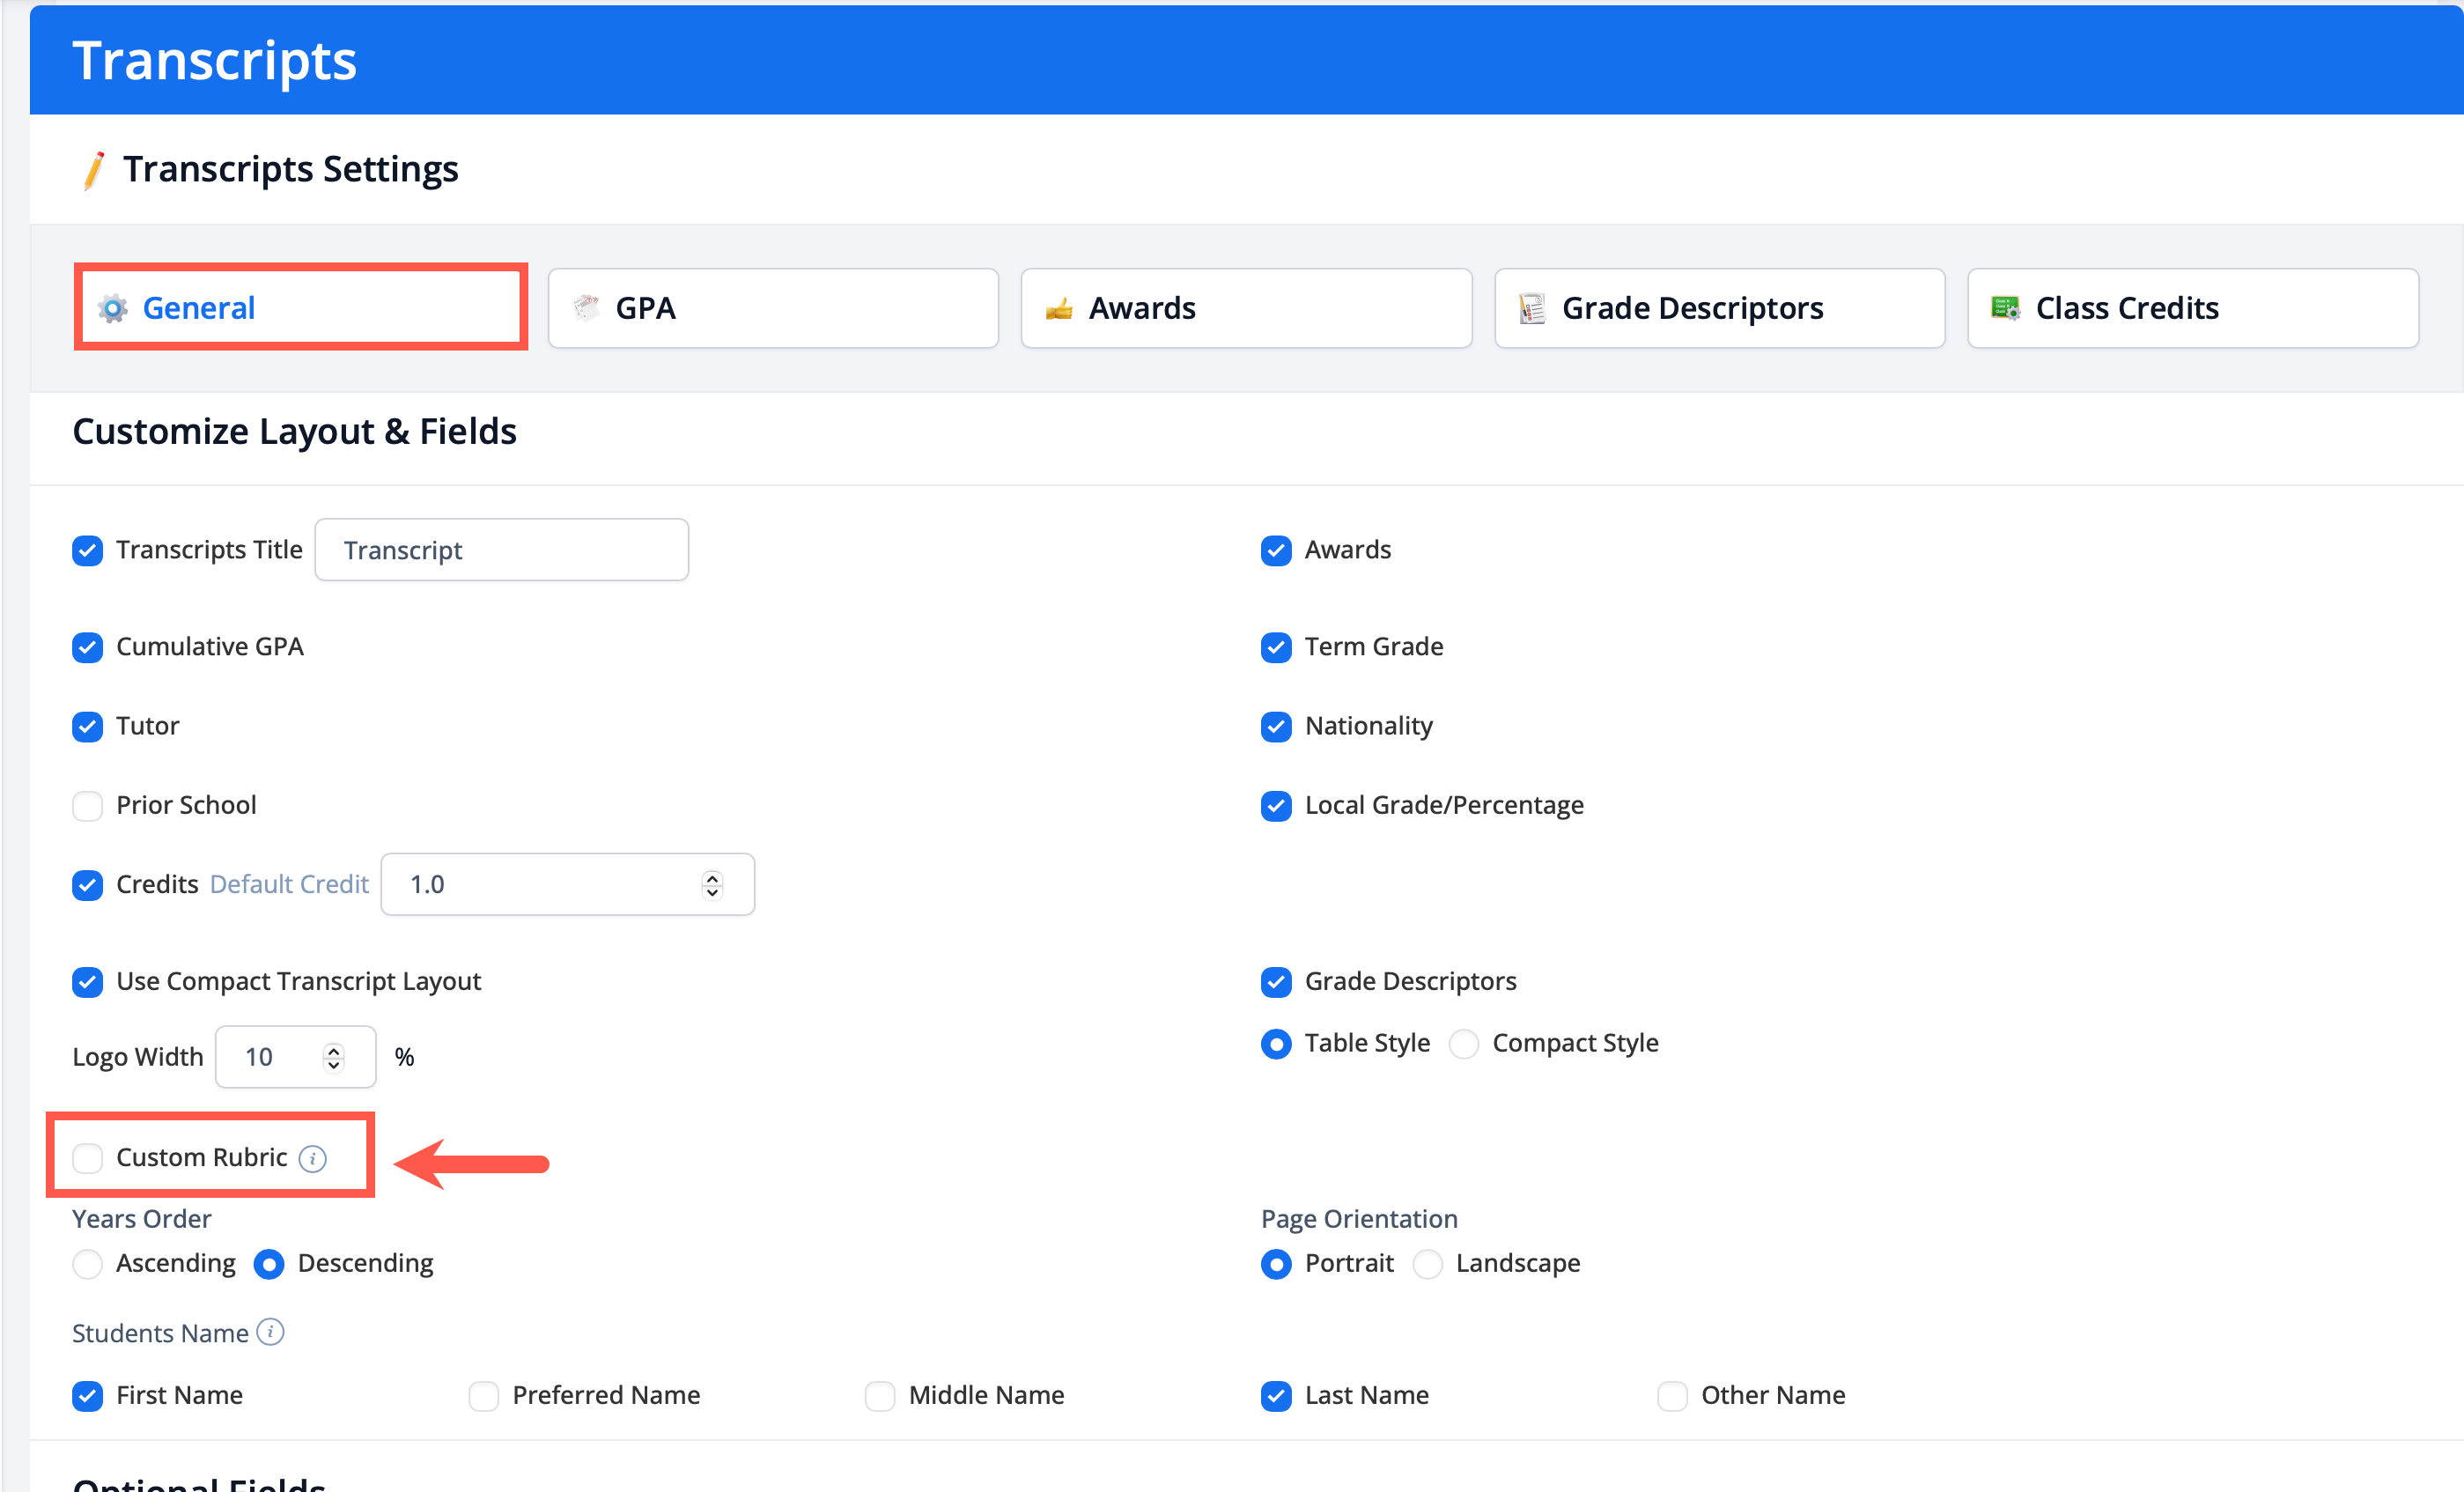The image size is (2464, 1492).
Task: Uncheck the Cumulative GPA checkbox
Action: [88, 647]
